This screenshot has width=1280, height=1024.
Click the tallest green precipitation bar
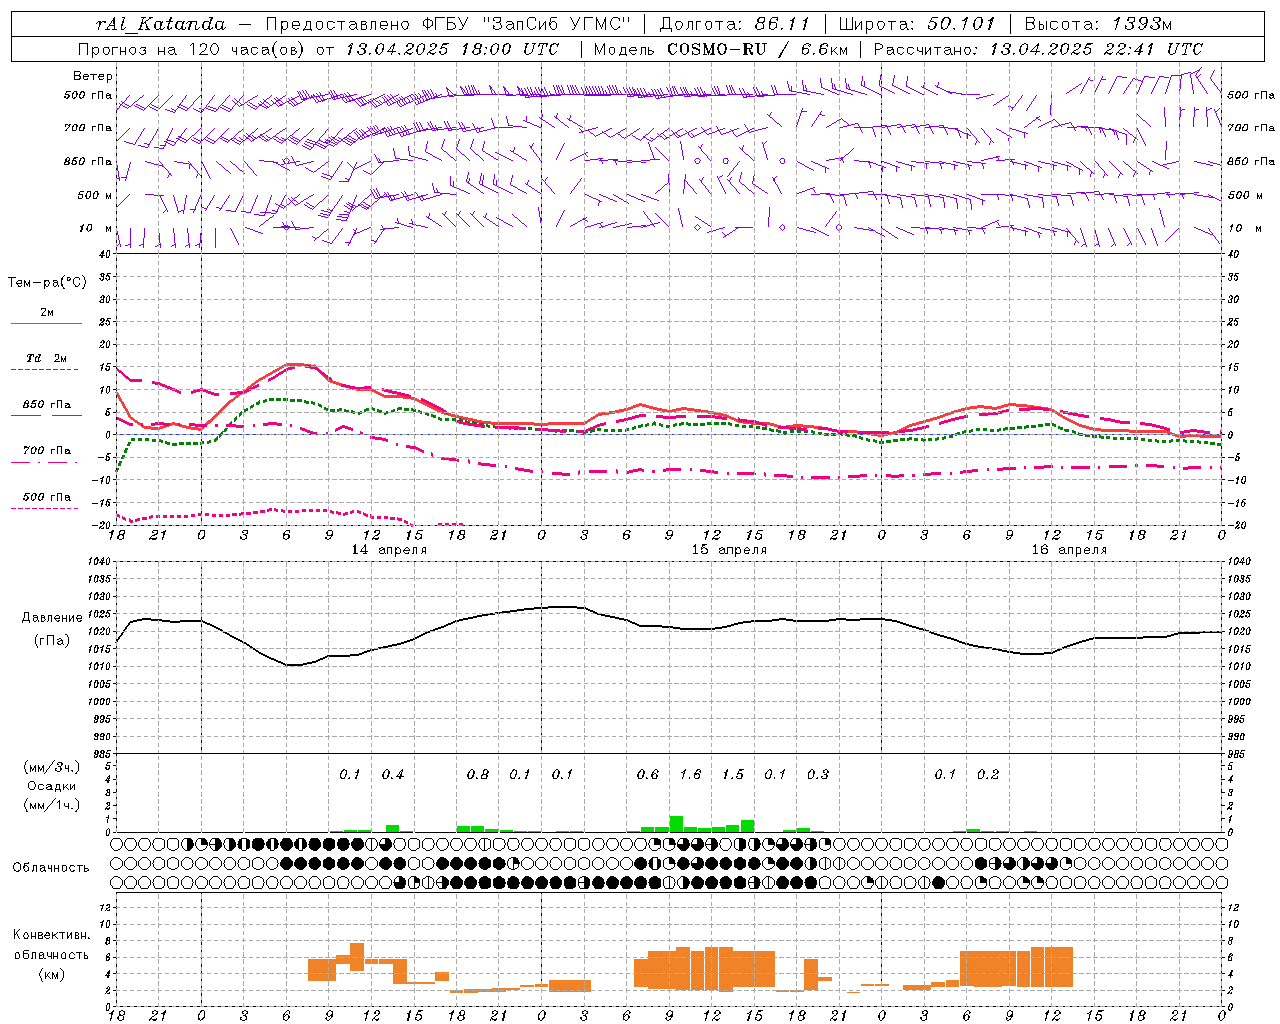tap(676, 824)
